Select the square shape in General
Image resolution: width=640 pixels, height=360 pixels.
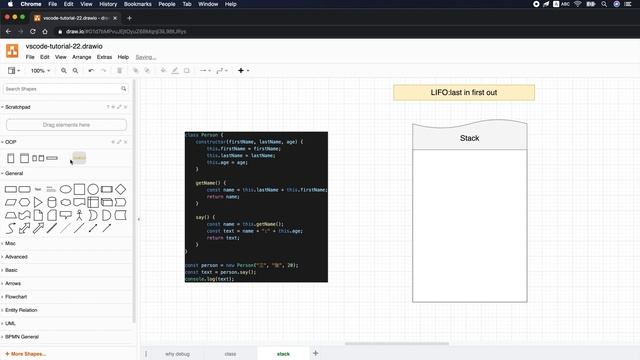point(80,189)
